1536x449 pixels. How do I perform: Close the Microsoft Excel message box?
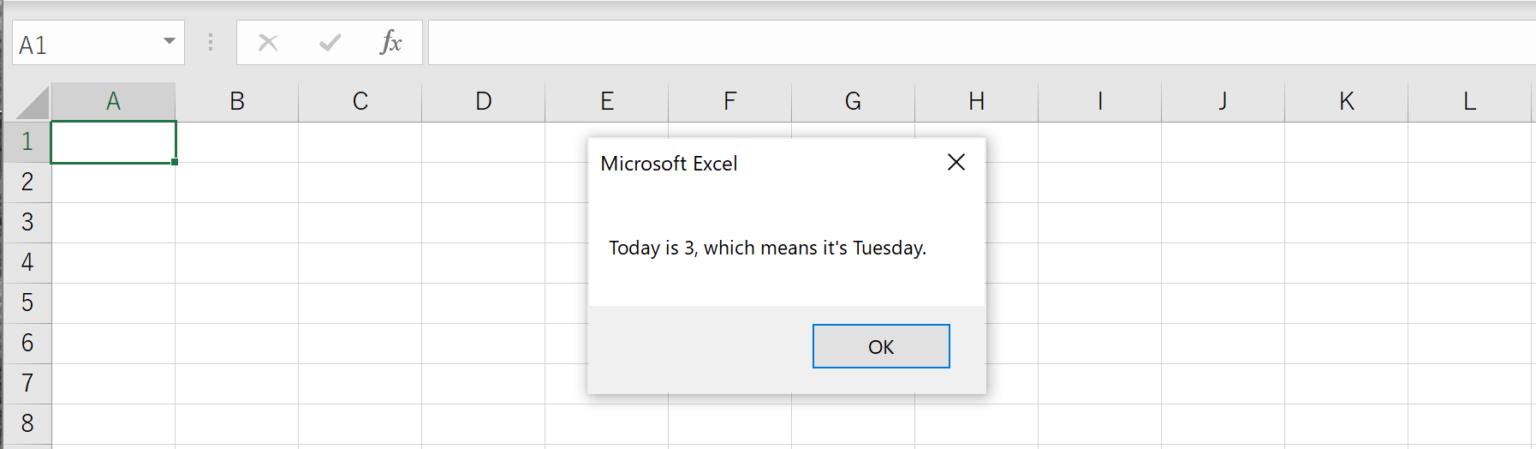point(956,163)
